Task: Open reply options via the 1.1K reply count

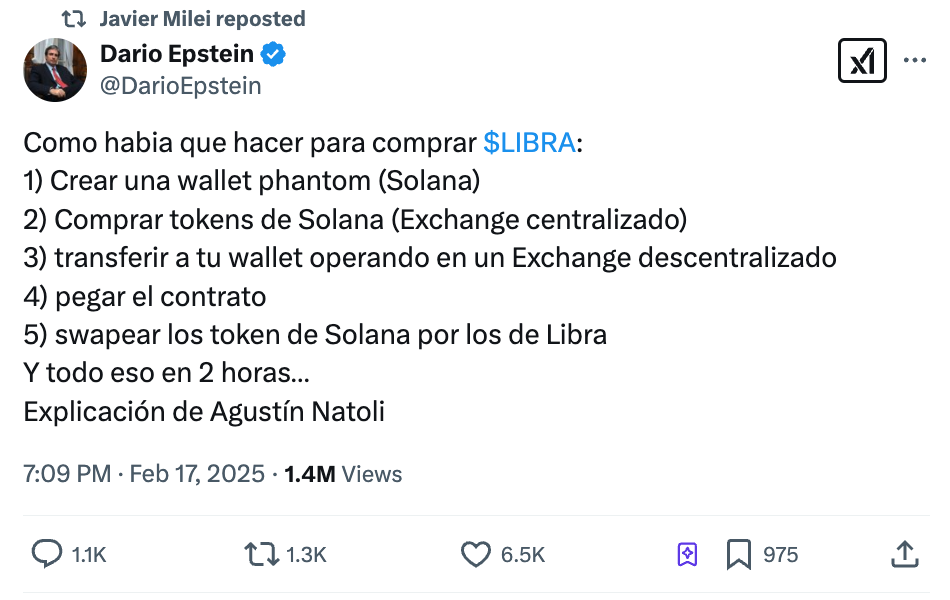Action: pos(88,552)
